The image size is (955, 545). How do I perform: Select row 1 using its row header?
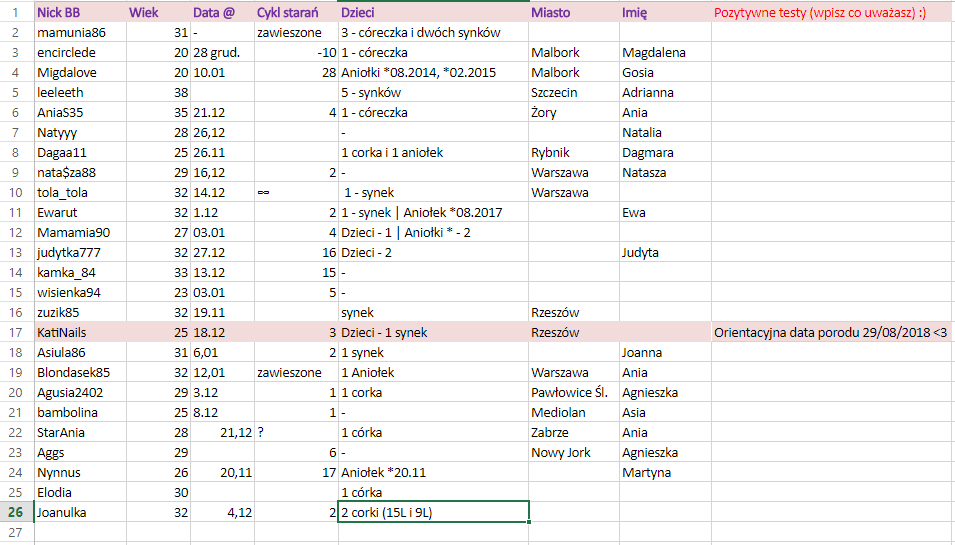[x=17, y=13]
